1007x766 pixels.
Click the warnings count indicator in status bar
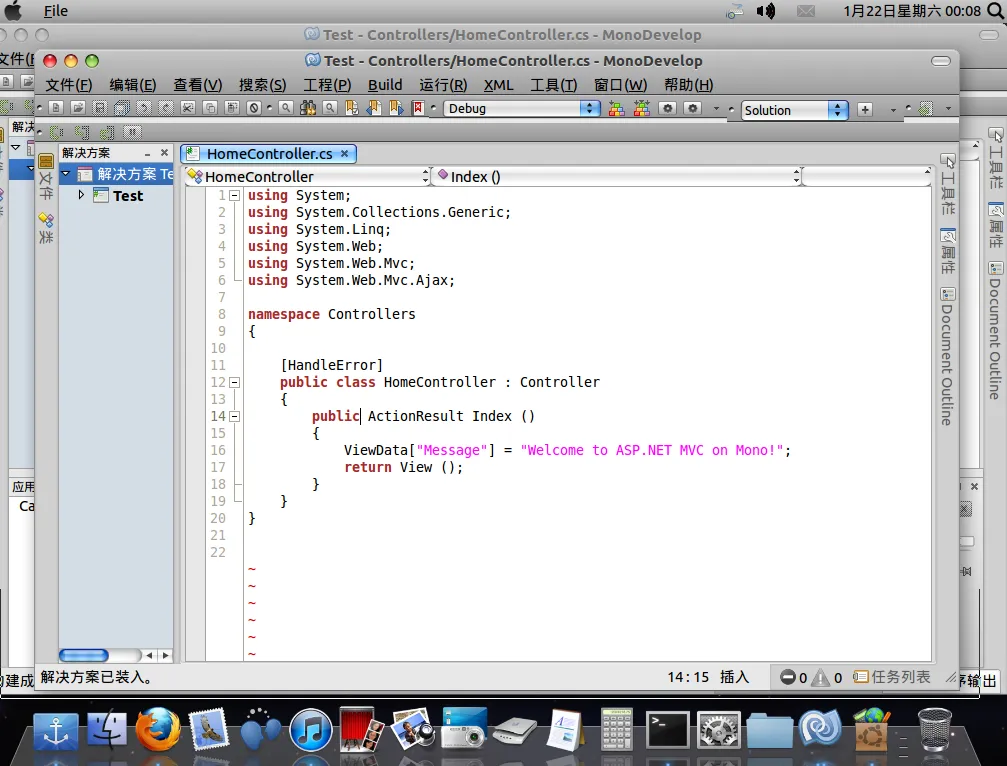[828, 677]
